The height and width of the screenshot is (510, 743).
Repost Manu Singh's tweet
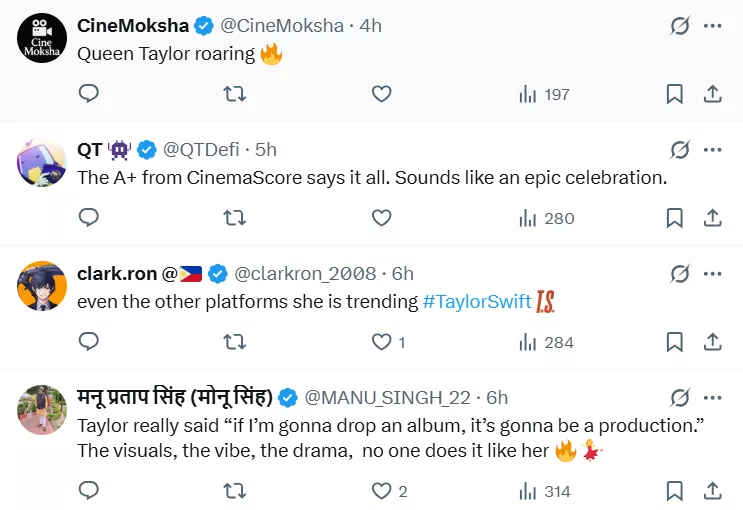click(x=234, y=491)
